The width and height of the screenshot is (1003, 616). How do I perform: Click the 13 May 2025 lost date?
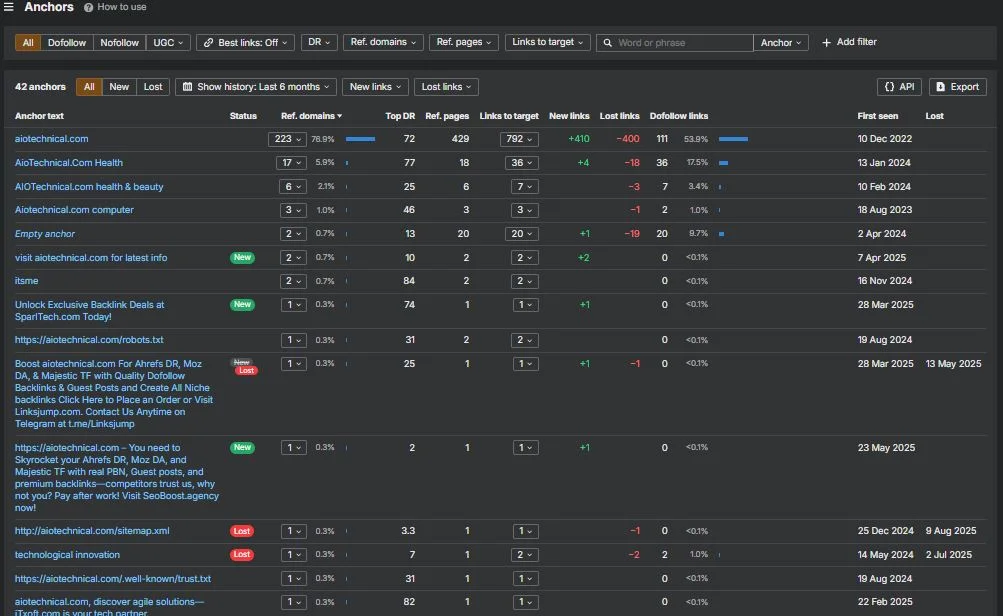(x=953, y=363)
